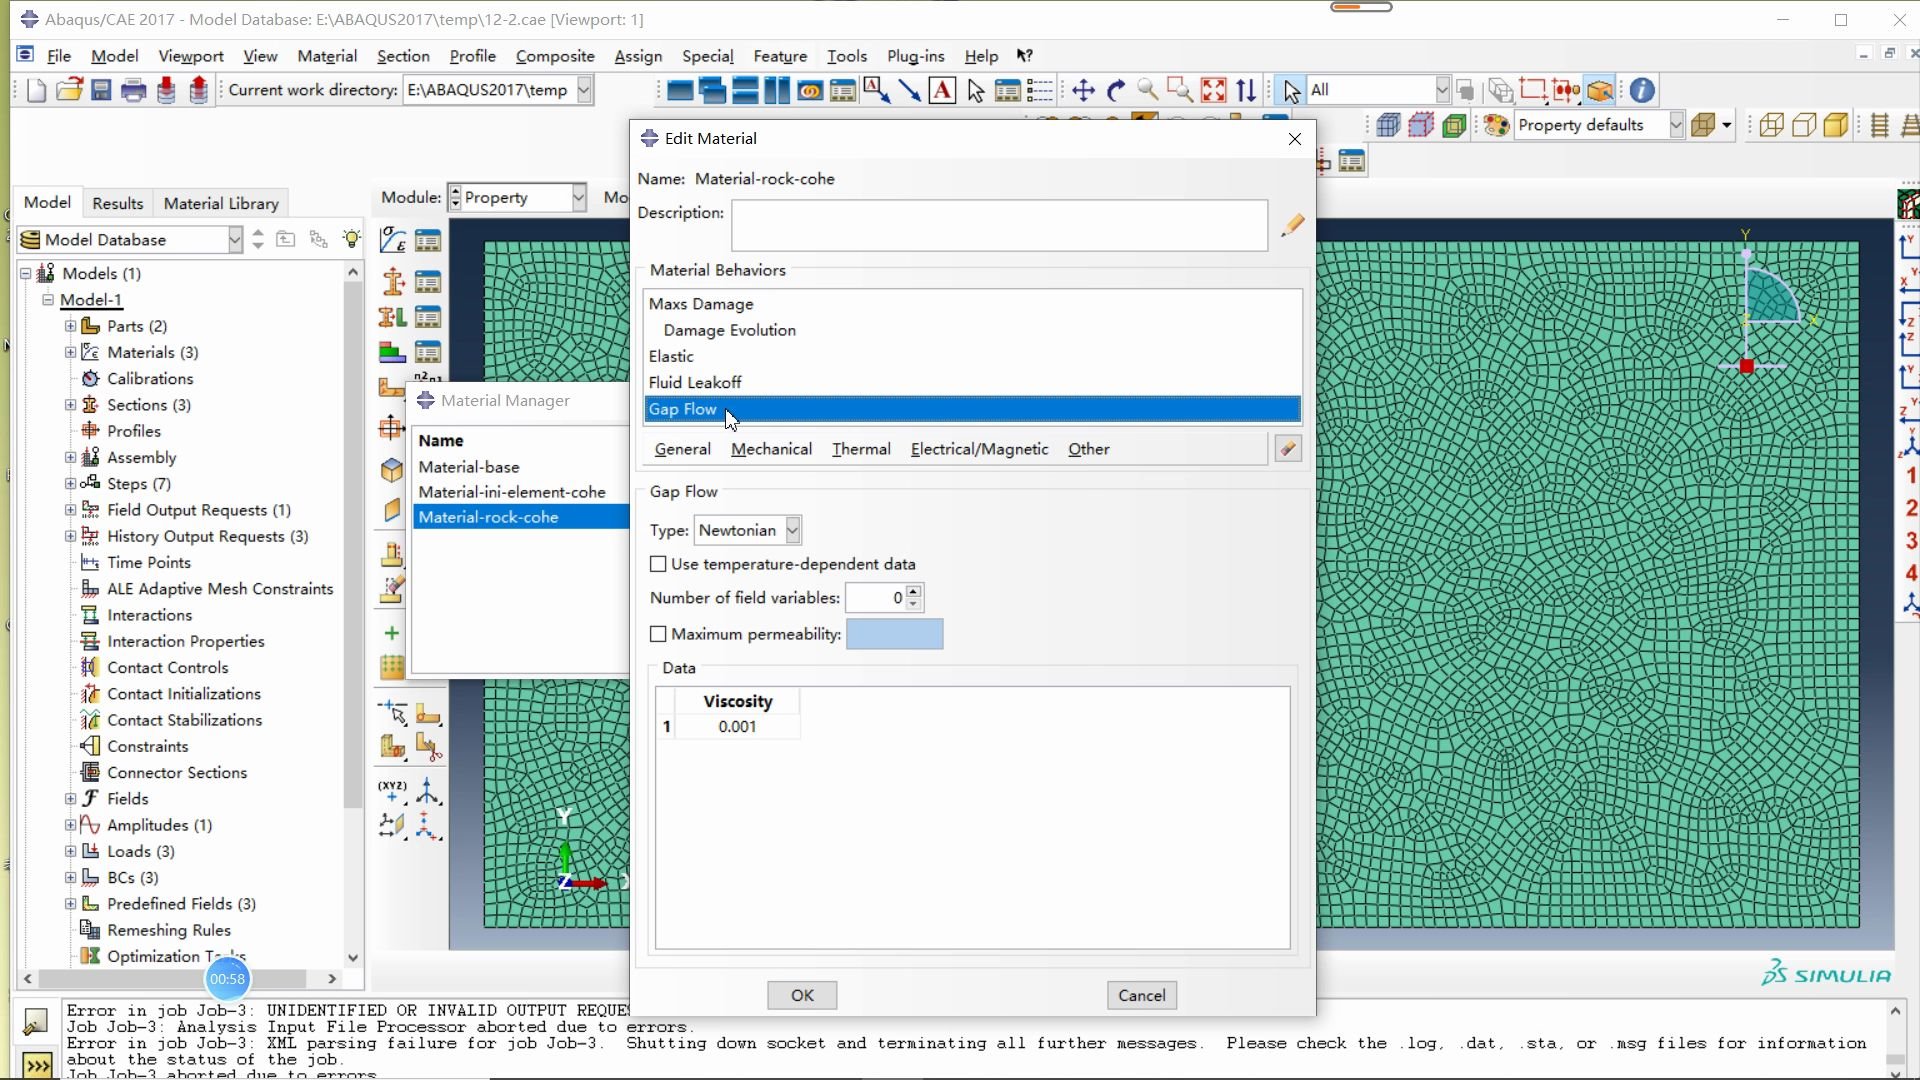Click the Create Text annotation icon
The height and width of the screenshot is (1080, 1920).
click(942, 91)
